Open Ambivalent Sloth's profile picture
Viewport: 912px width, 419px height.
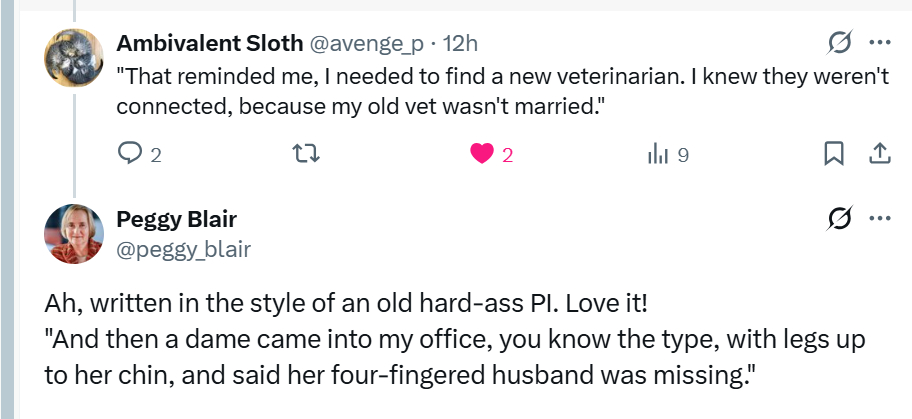(74, 58)
